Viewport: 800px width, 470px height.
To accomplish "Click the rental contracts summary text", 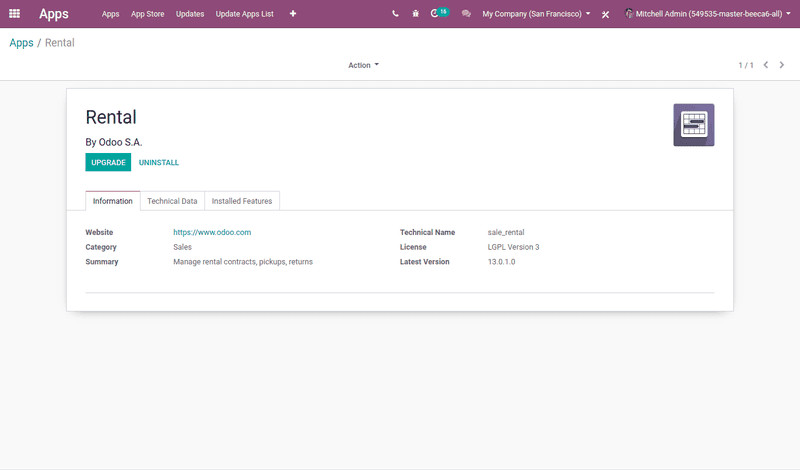I will click(x=243, y=262).
